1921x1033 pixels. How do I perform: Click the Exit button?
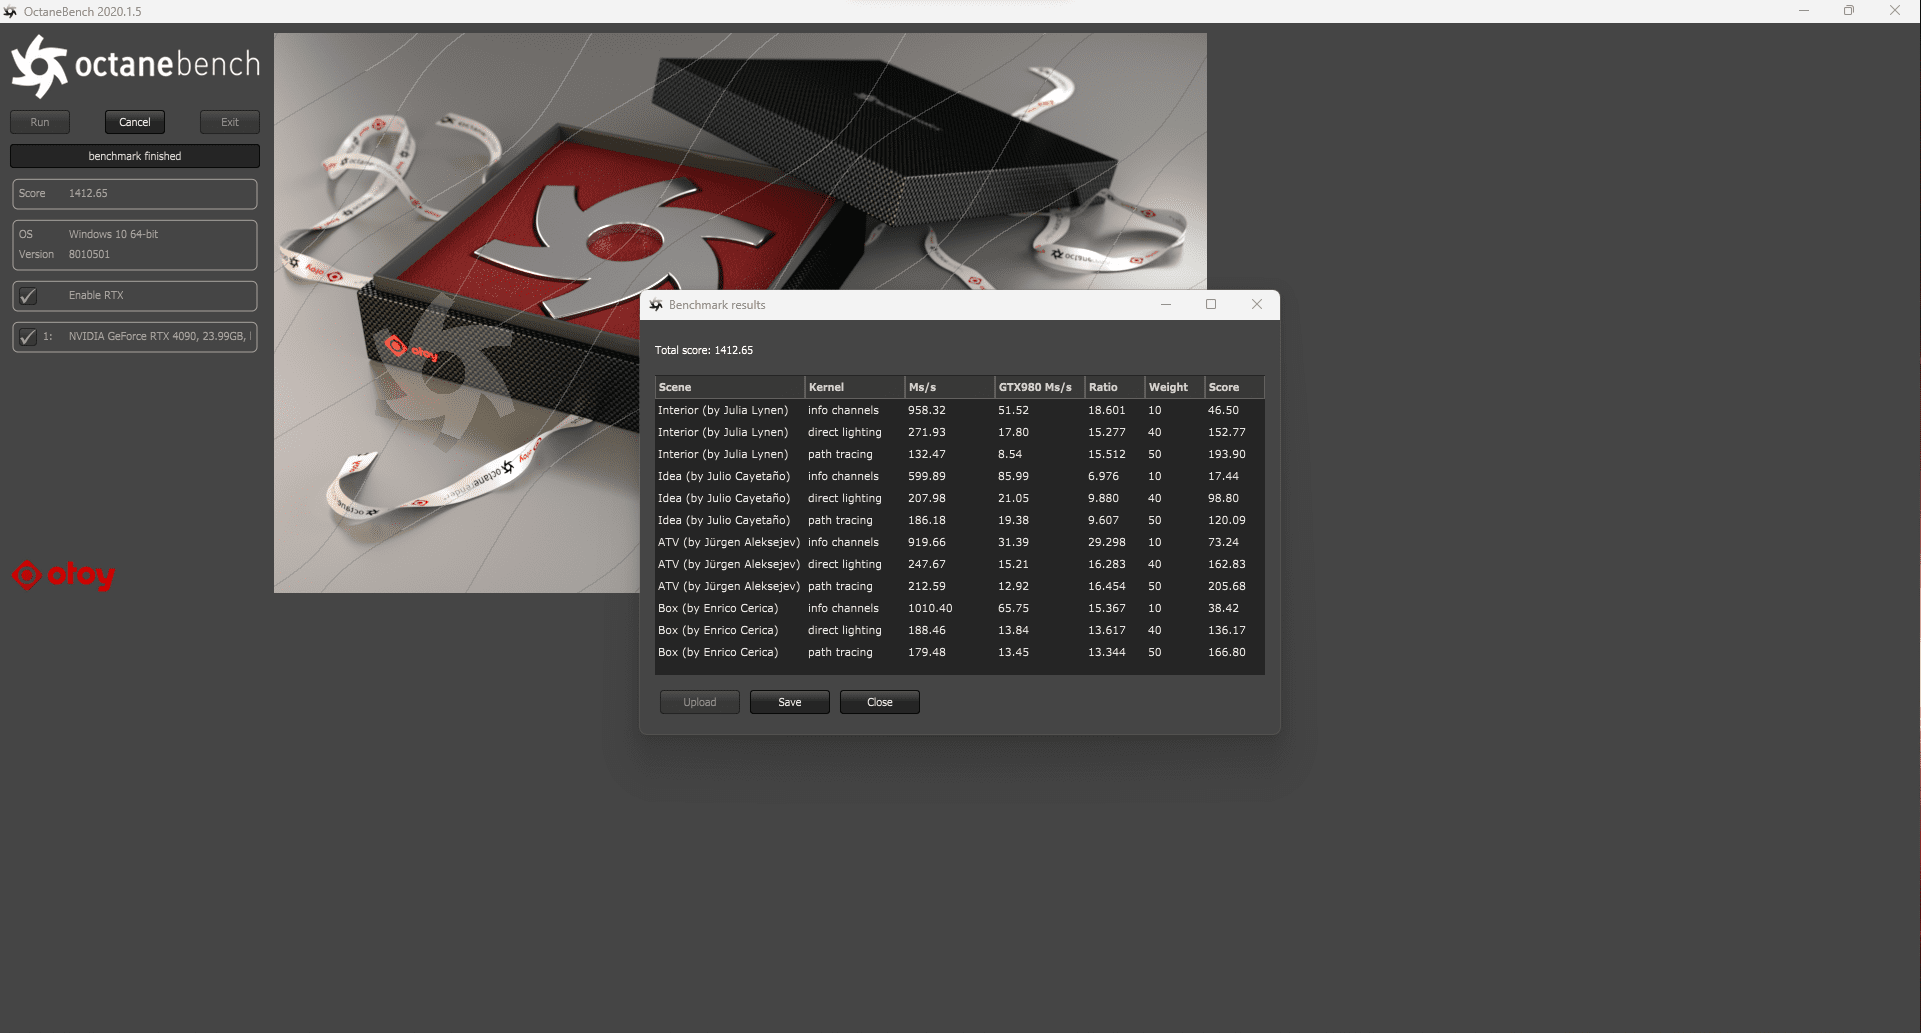(x=230, y=122)
